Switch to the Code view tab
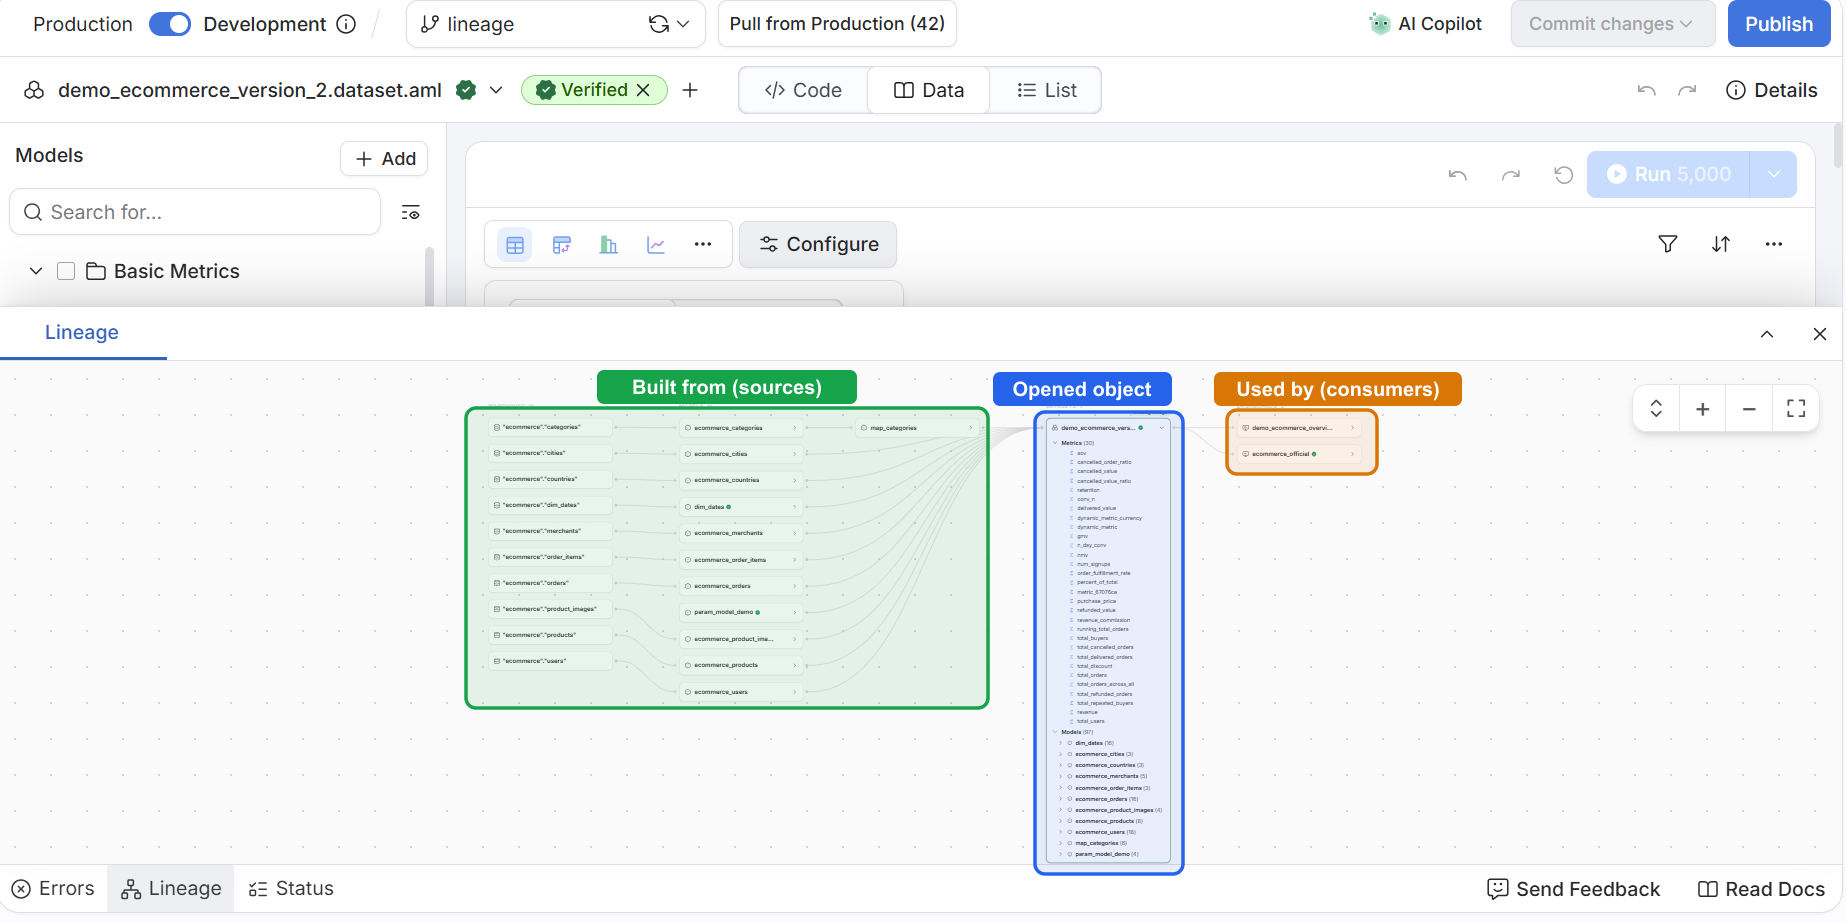This screenshot has width=1846, height=922. [x=803, y=90]
